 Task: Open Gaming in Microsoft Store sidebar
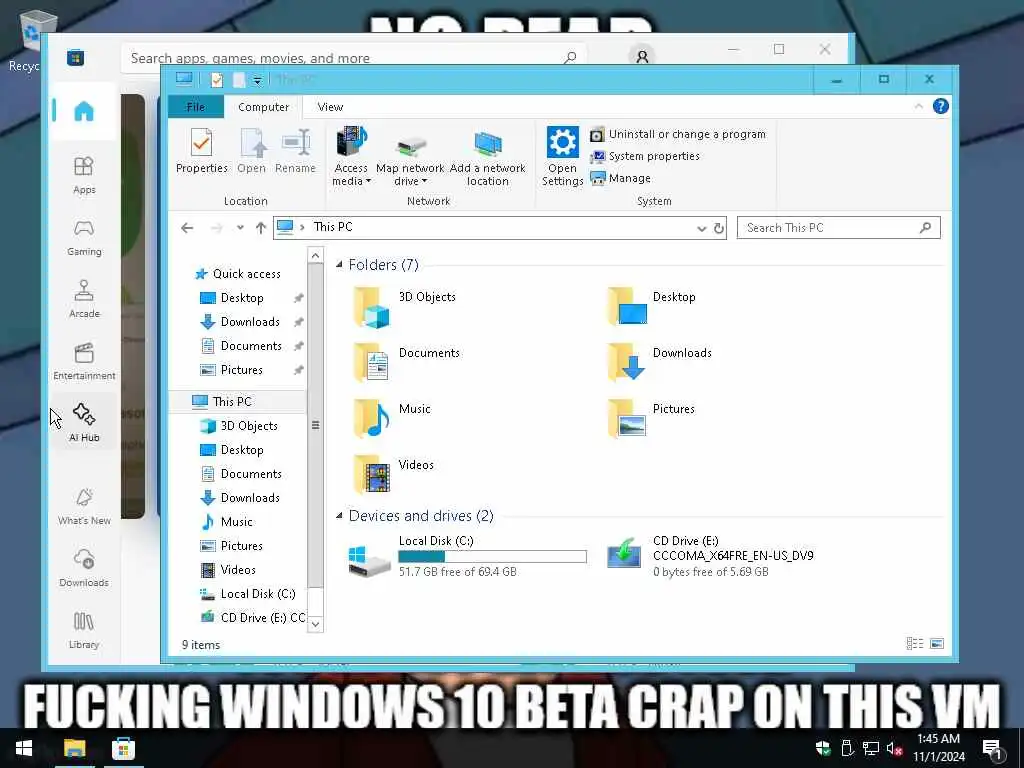tap(84, 238)
